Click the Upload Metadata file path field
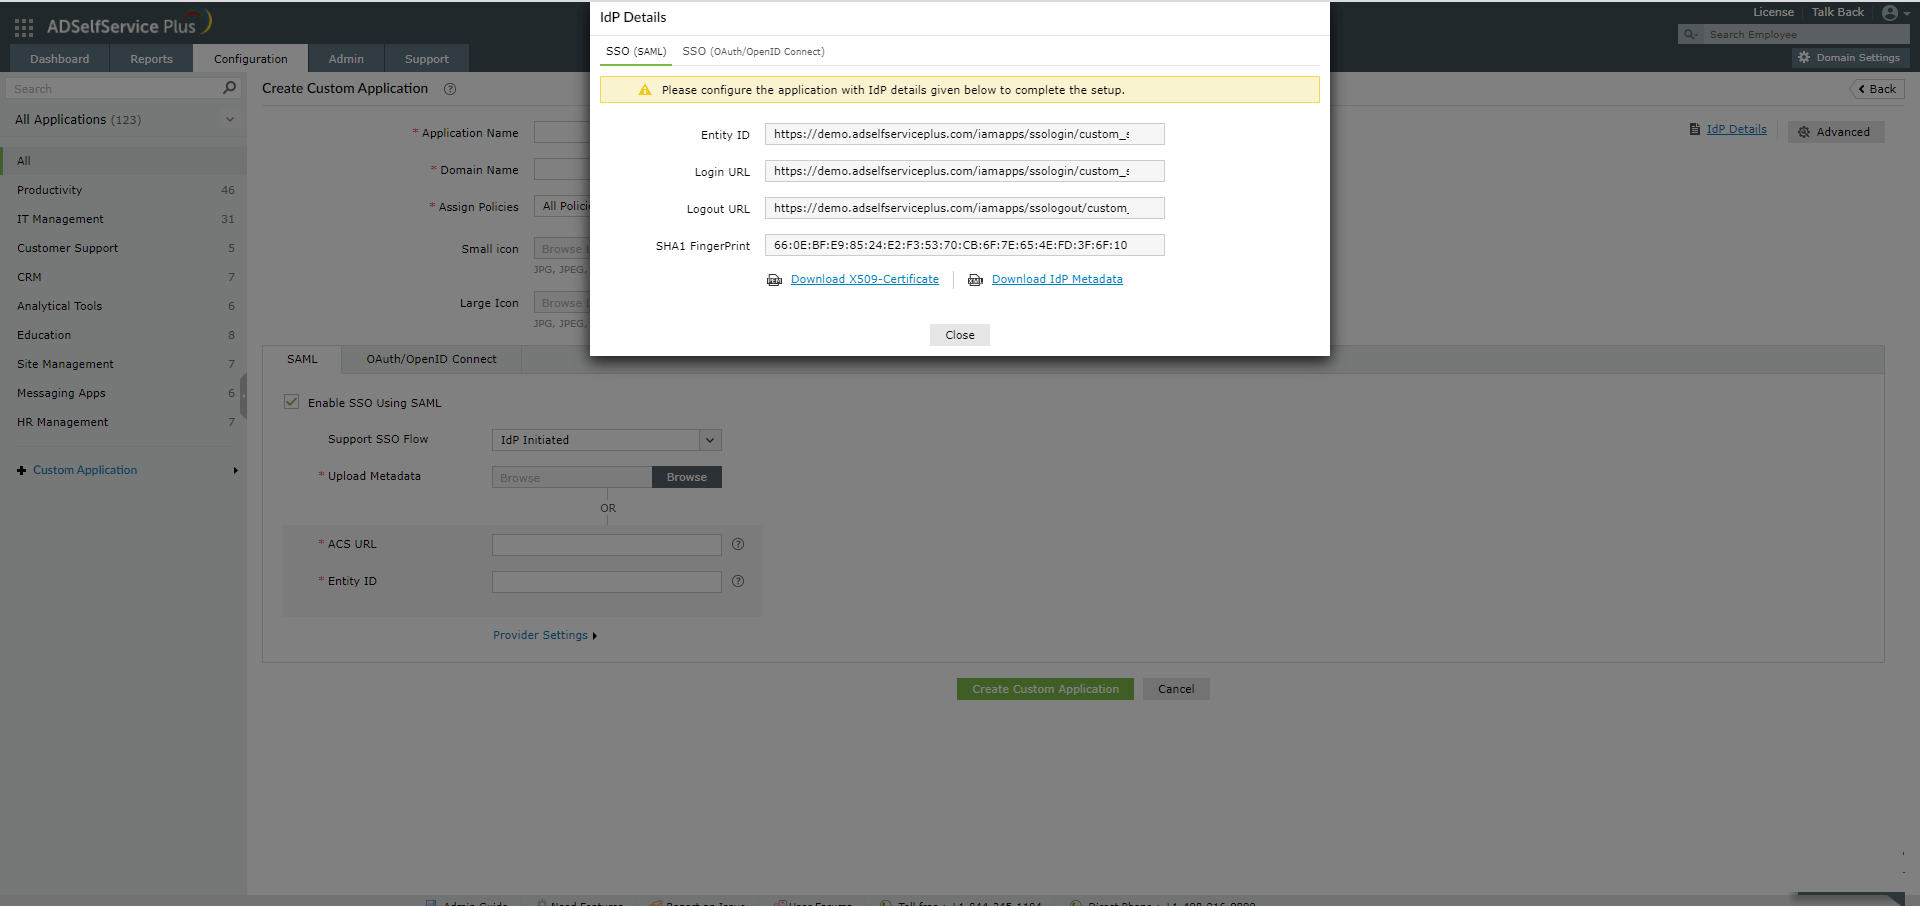 point(572,477)
